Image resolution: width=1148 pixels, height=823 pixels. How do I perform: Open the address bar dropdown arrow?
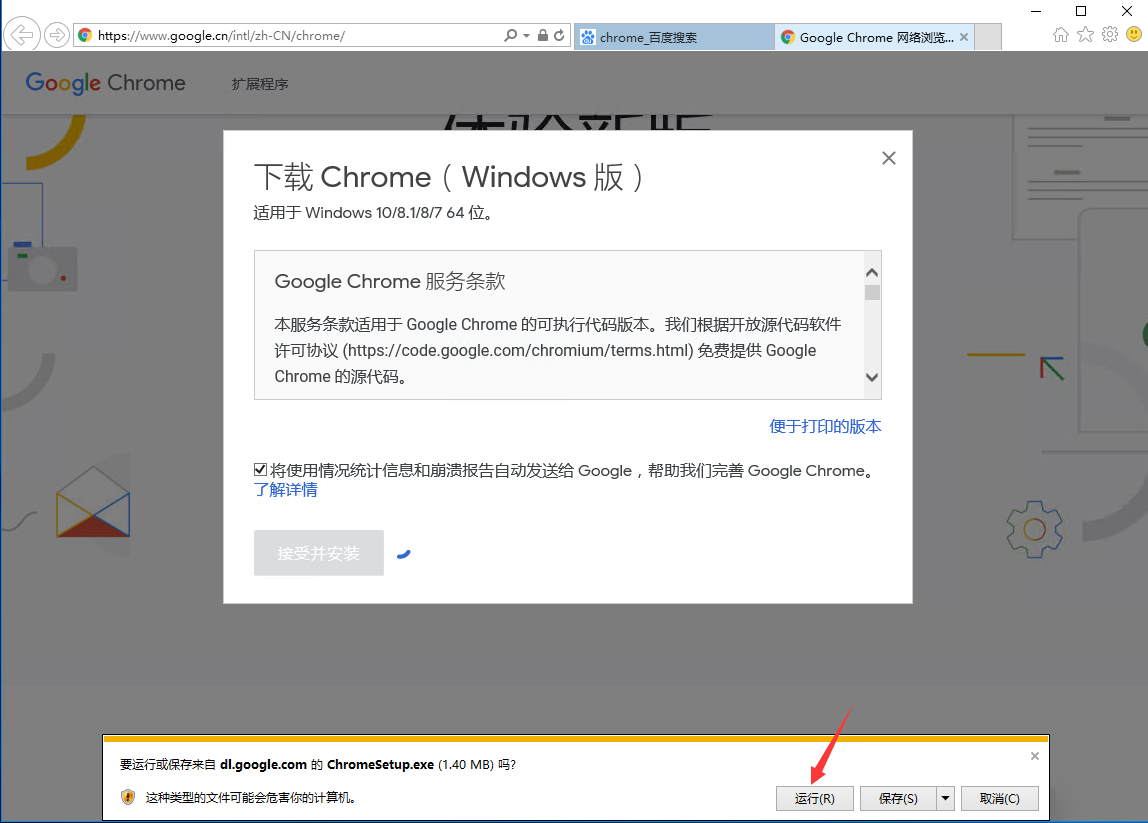tap(526, 35)
